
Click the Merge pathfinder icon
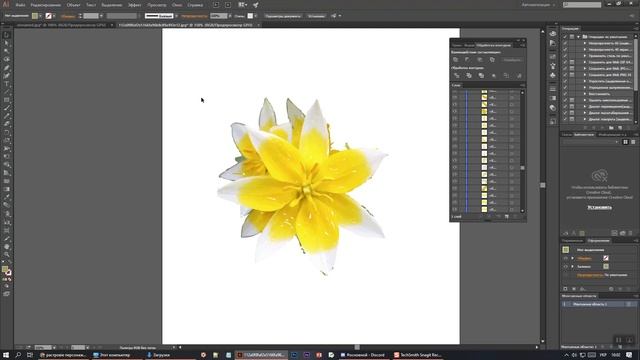pos(481,76)
